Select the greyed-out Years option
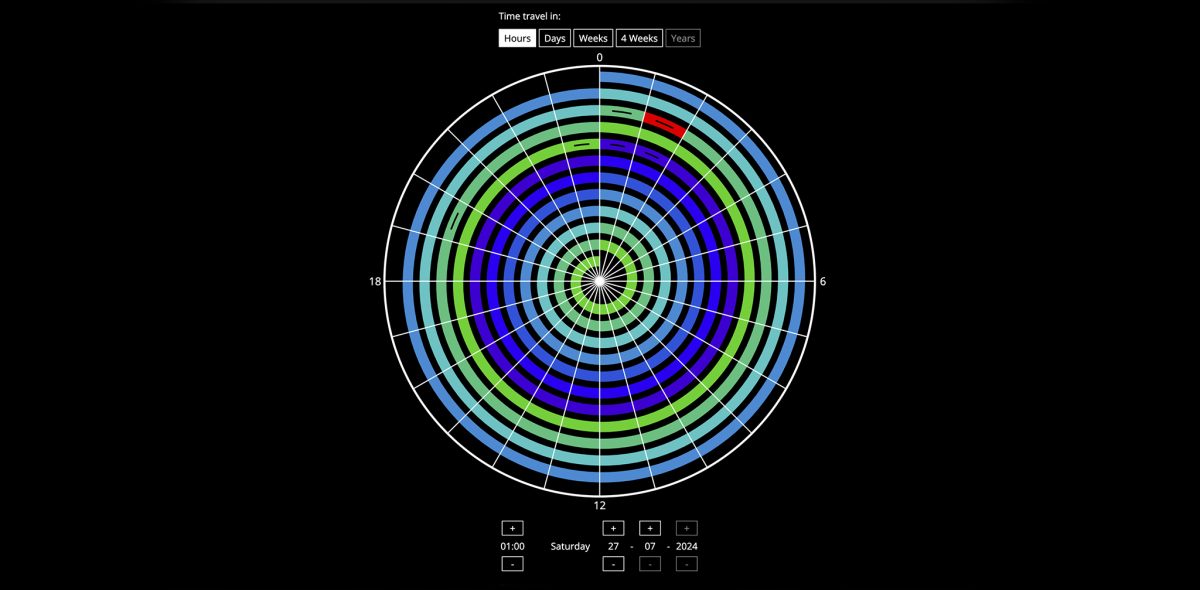Screen dimensions: 1200x590 pyautogui.click(x=683, y=38)
